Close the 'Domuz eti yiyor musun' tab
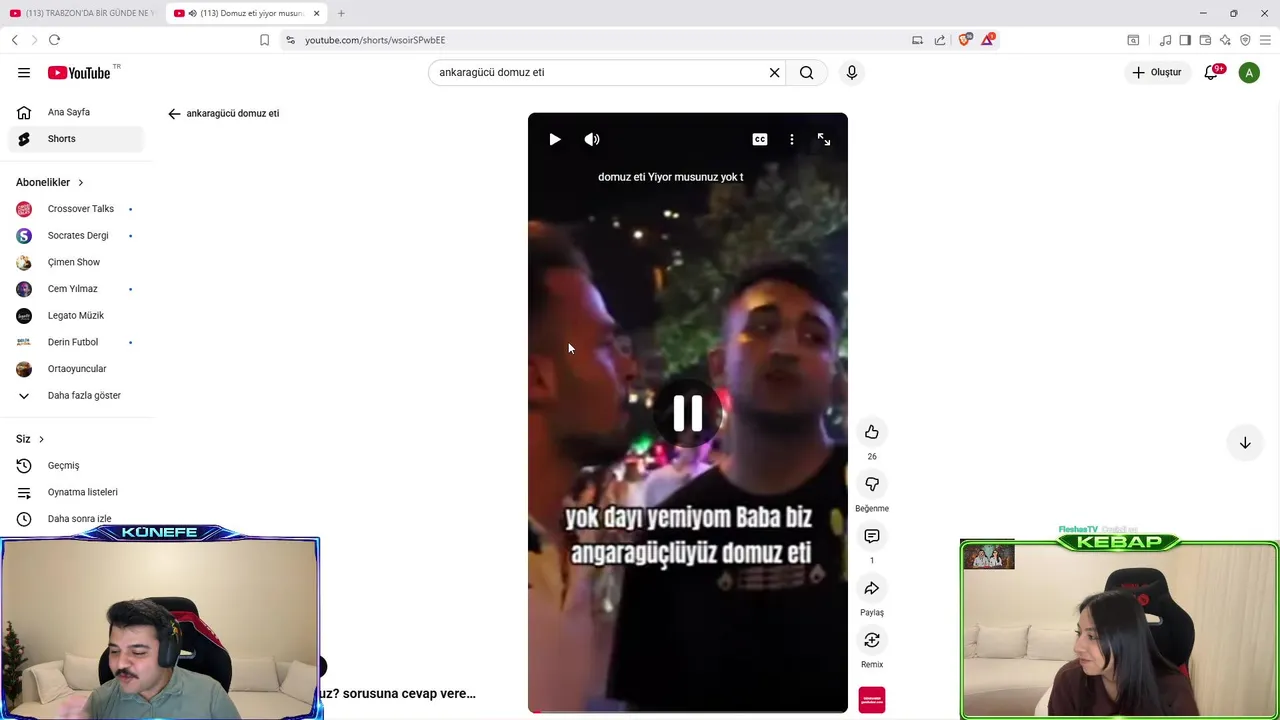 point(317,13)
